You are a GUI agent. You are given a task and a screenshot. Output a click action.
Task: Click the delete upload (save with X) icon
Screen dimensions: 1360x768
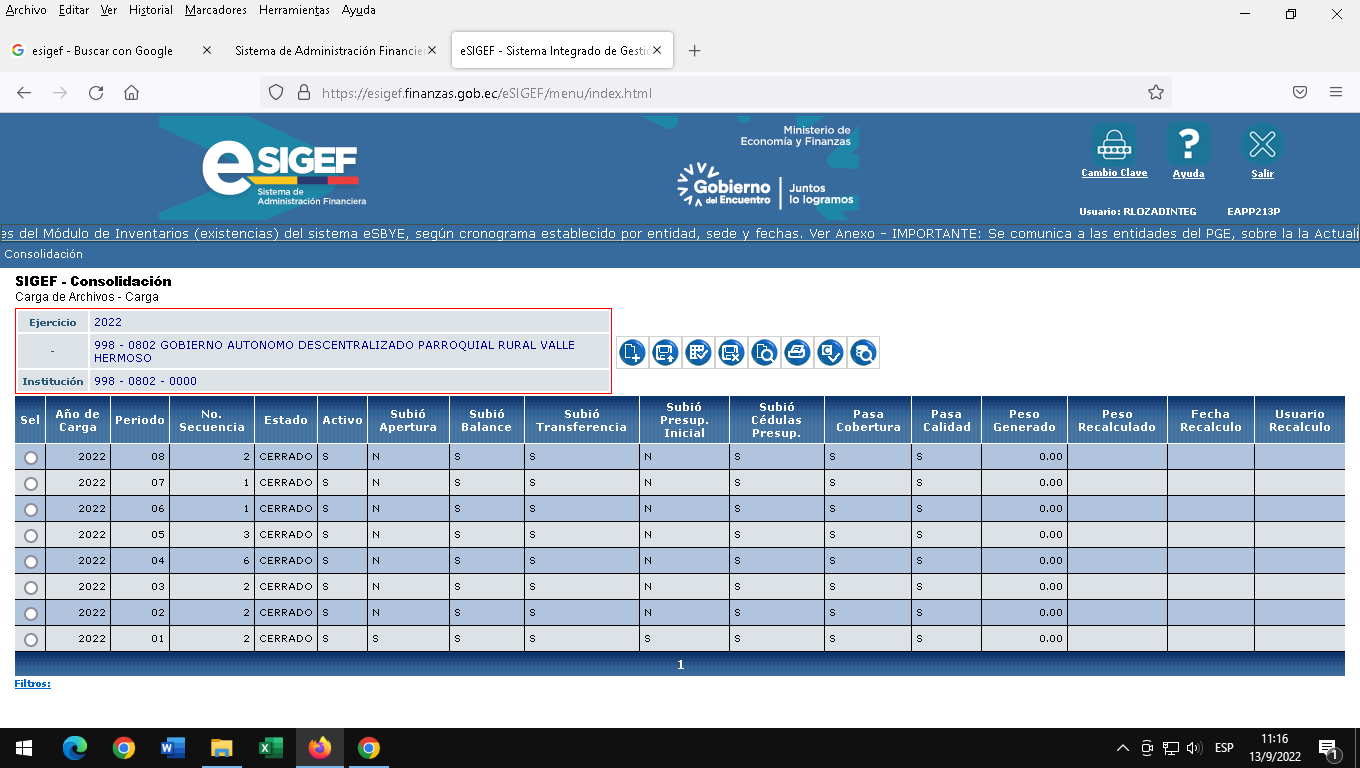(731, 352)
